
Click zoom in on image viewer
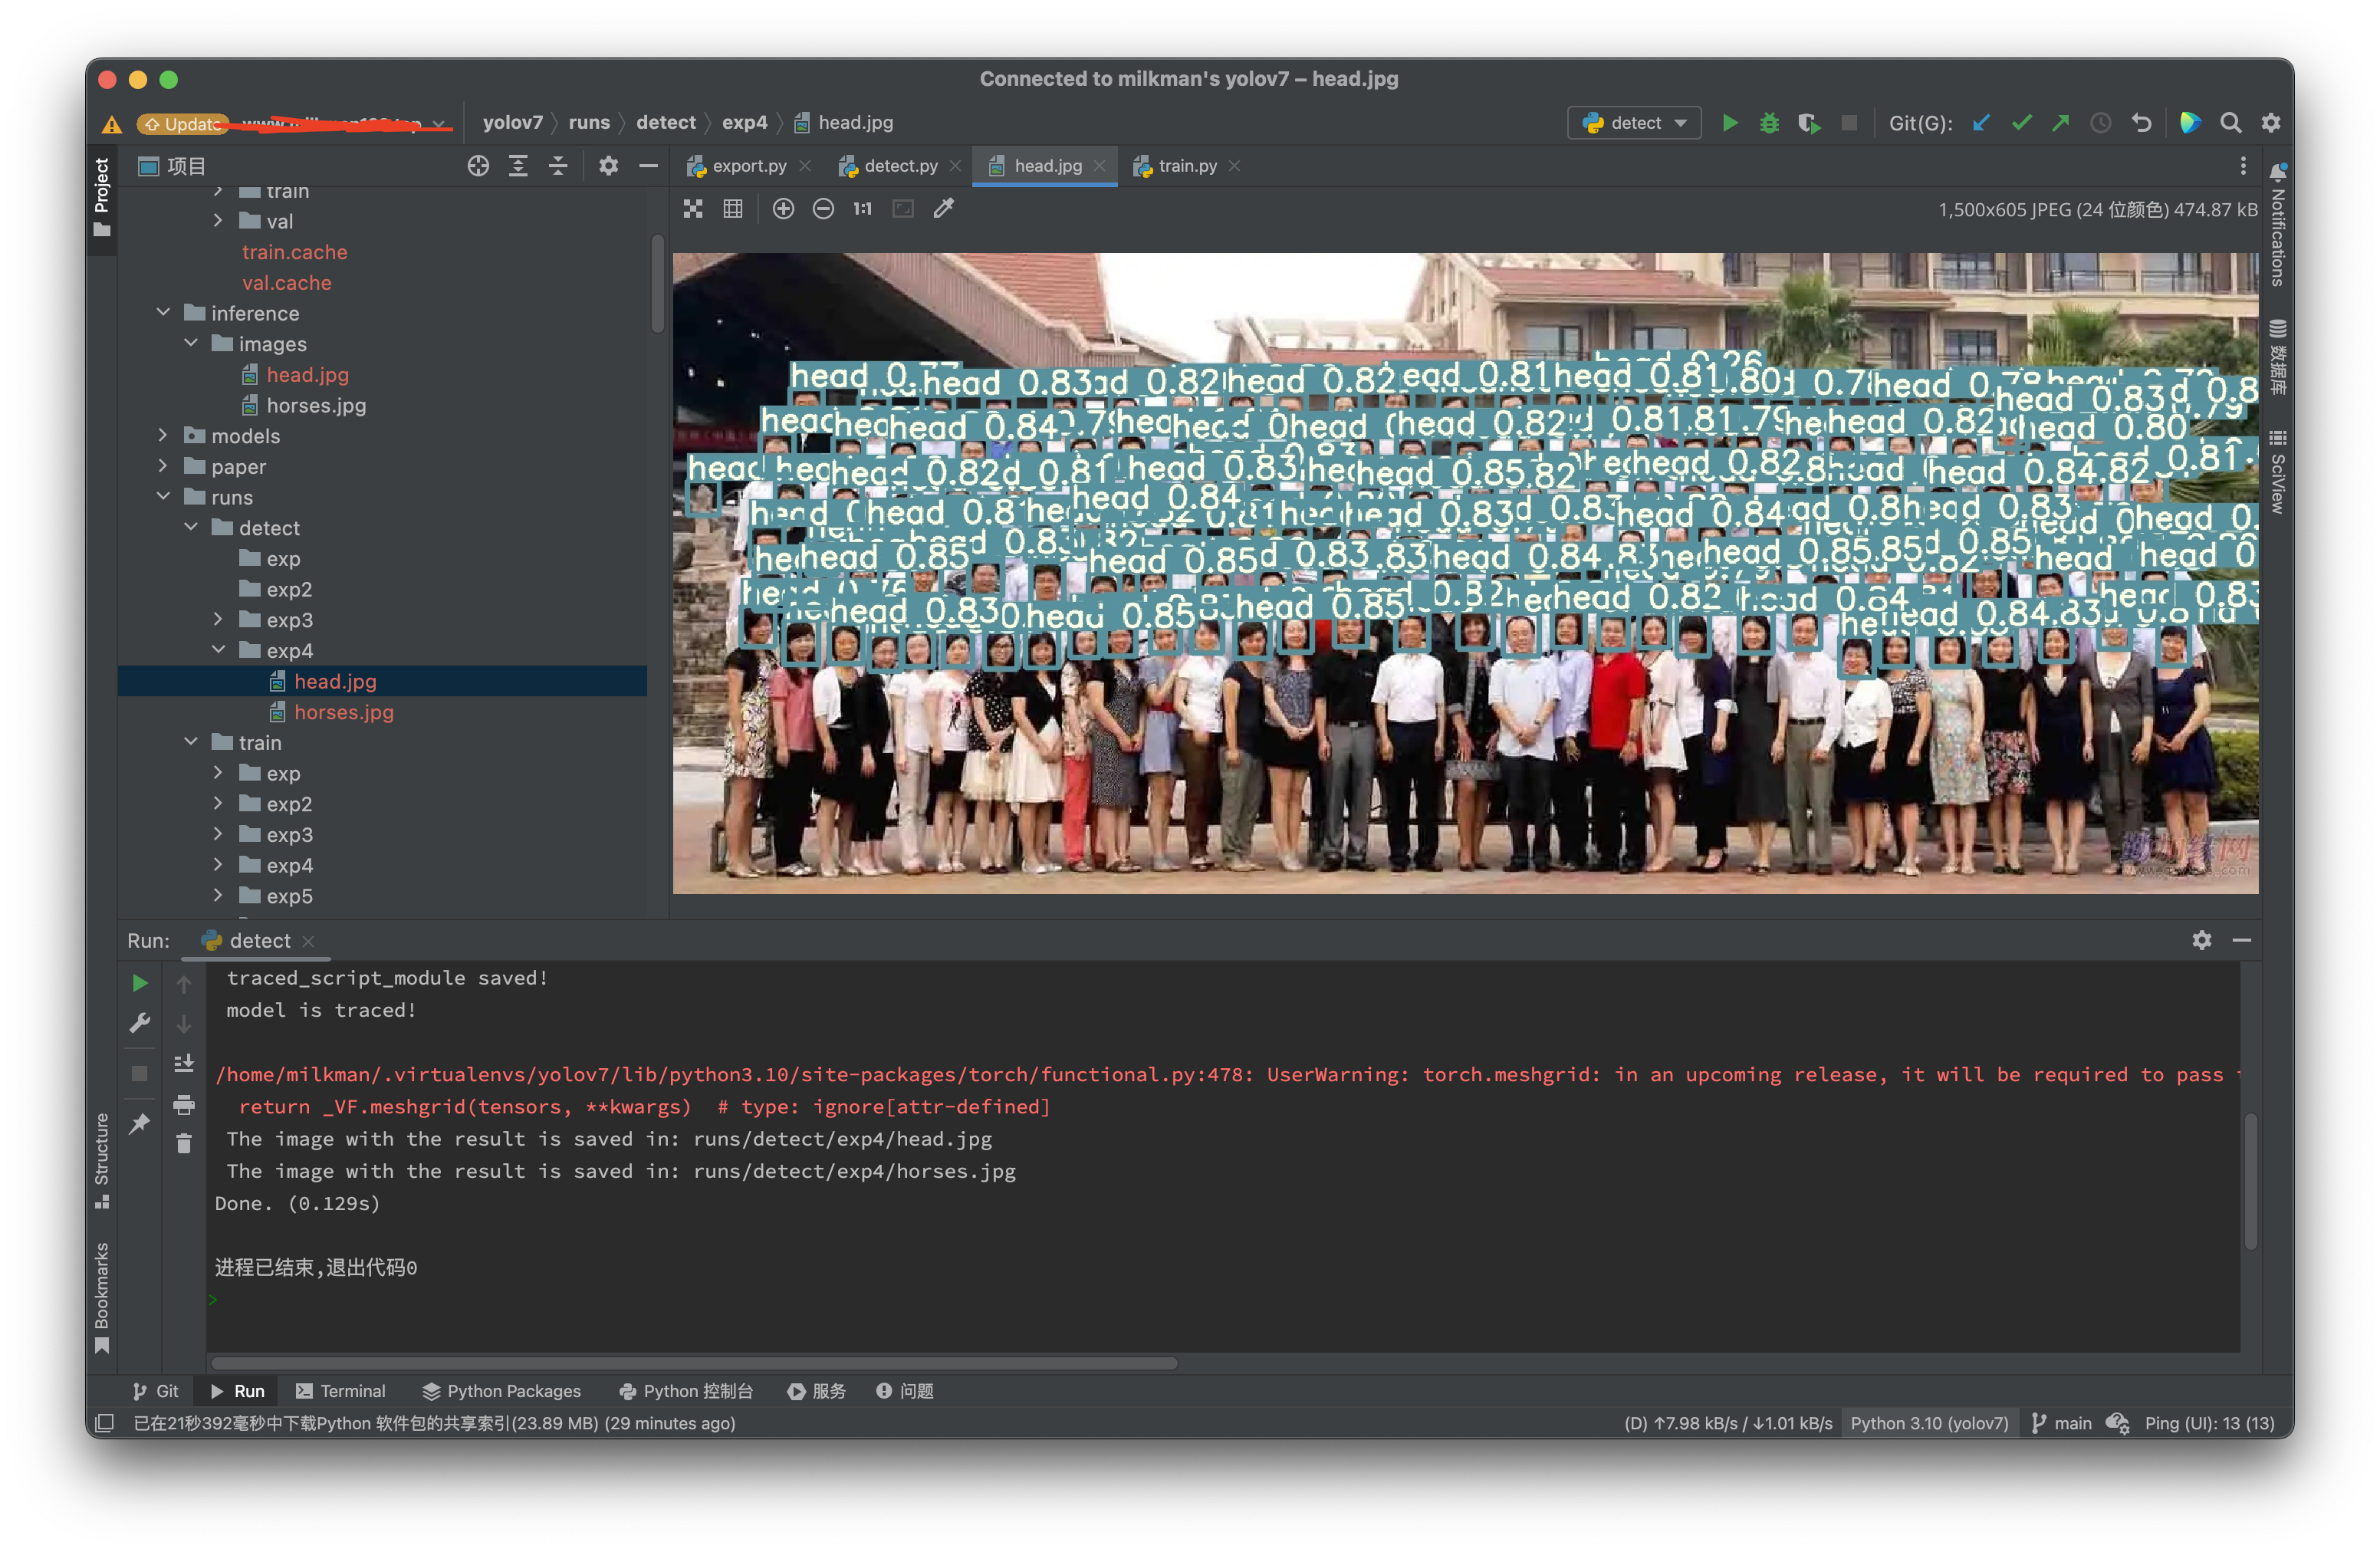(783, 208)
